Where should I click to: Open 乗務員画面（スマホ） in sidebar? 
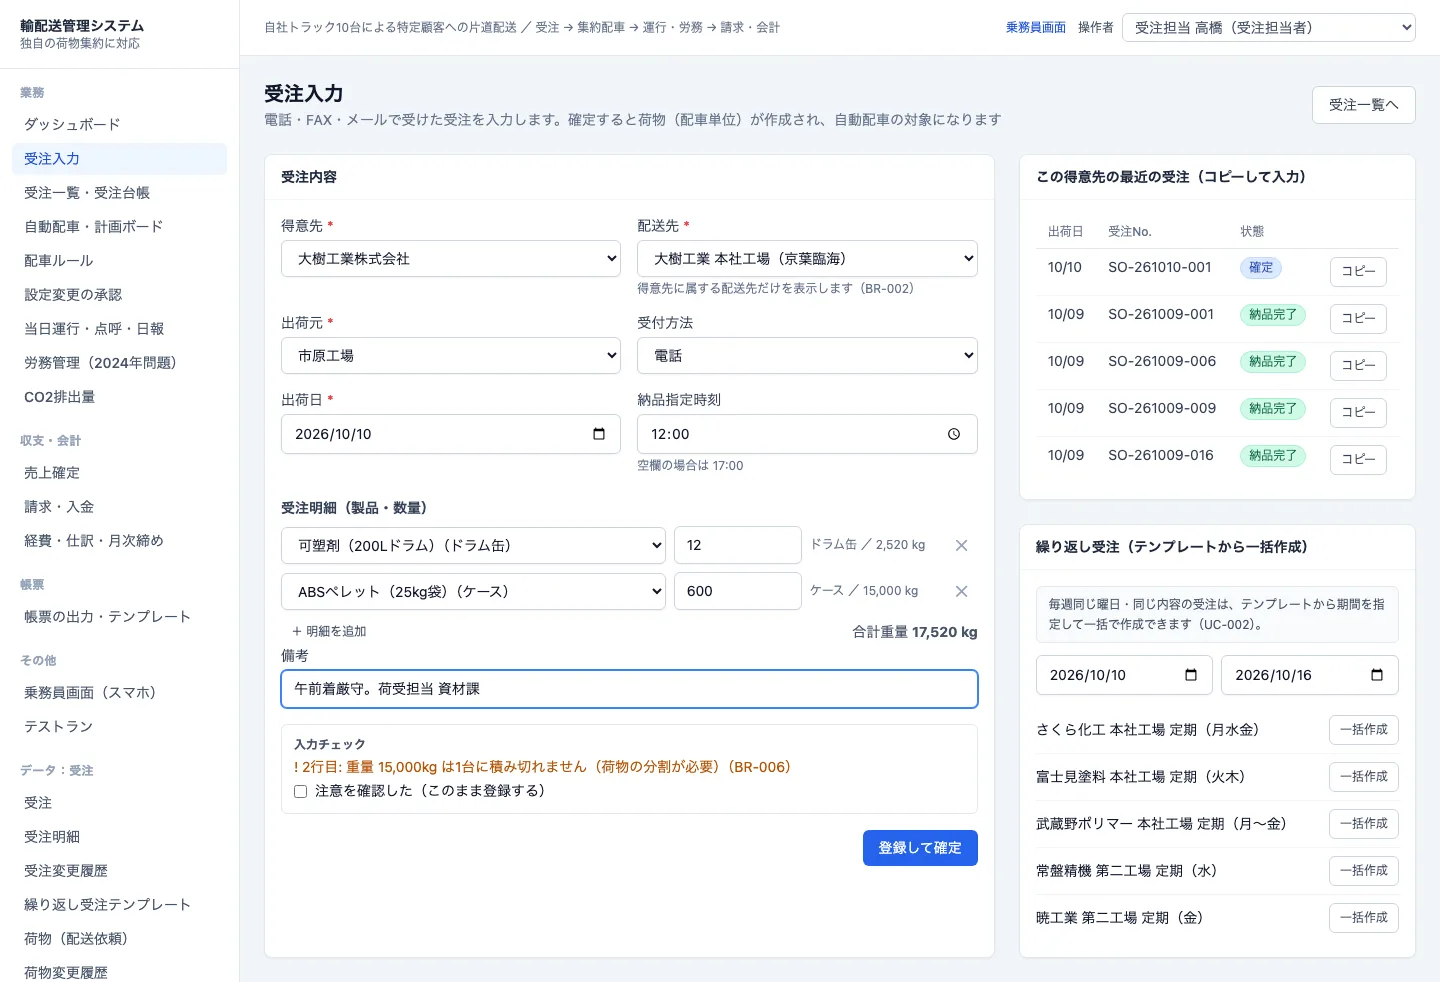point(119,693)
